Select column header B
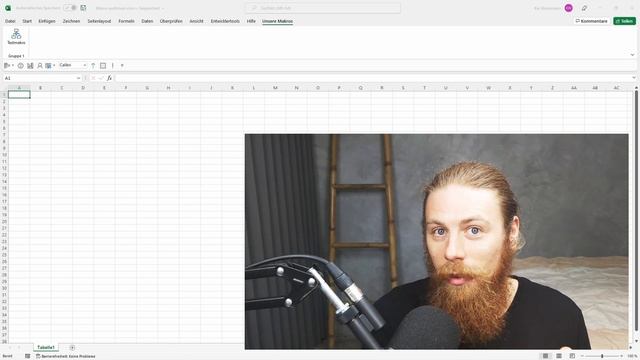This screenshot has height=360, width=640. pos(40,88)
